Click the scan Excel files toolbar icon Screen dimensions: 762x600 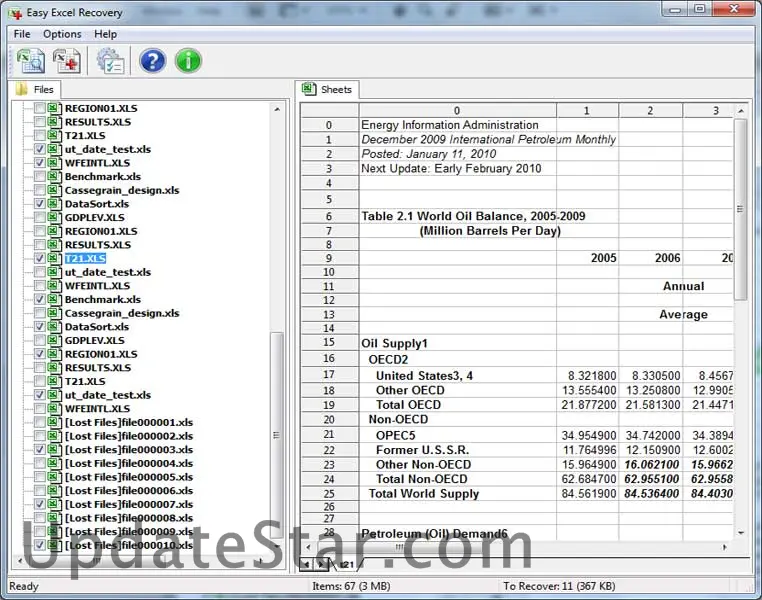pyautogui.click(x=31, y=61)
